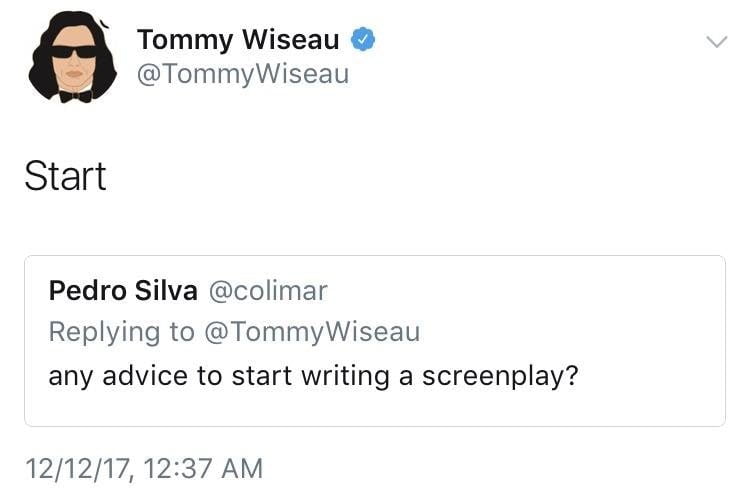Screen dimensions: 750x500
Task: Click the sunglasses on the avatar
Action: click(74, 50)
